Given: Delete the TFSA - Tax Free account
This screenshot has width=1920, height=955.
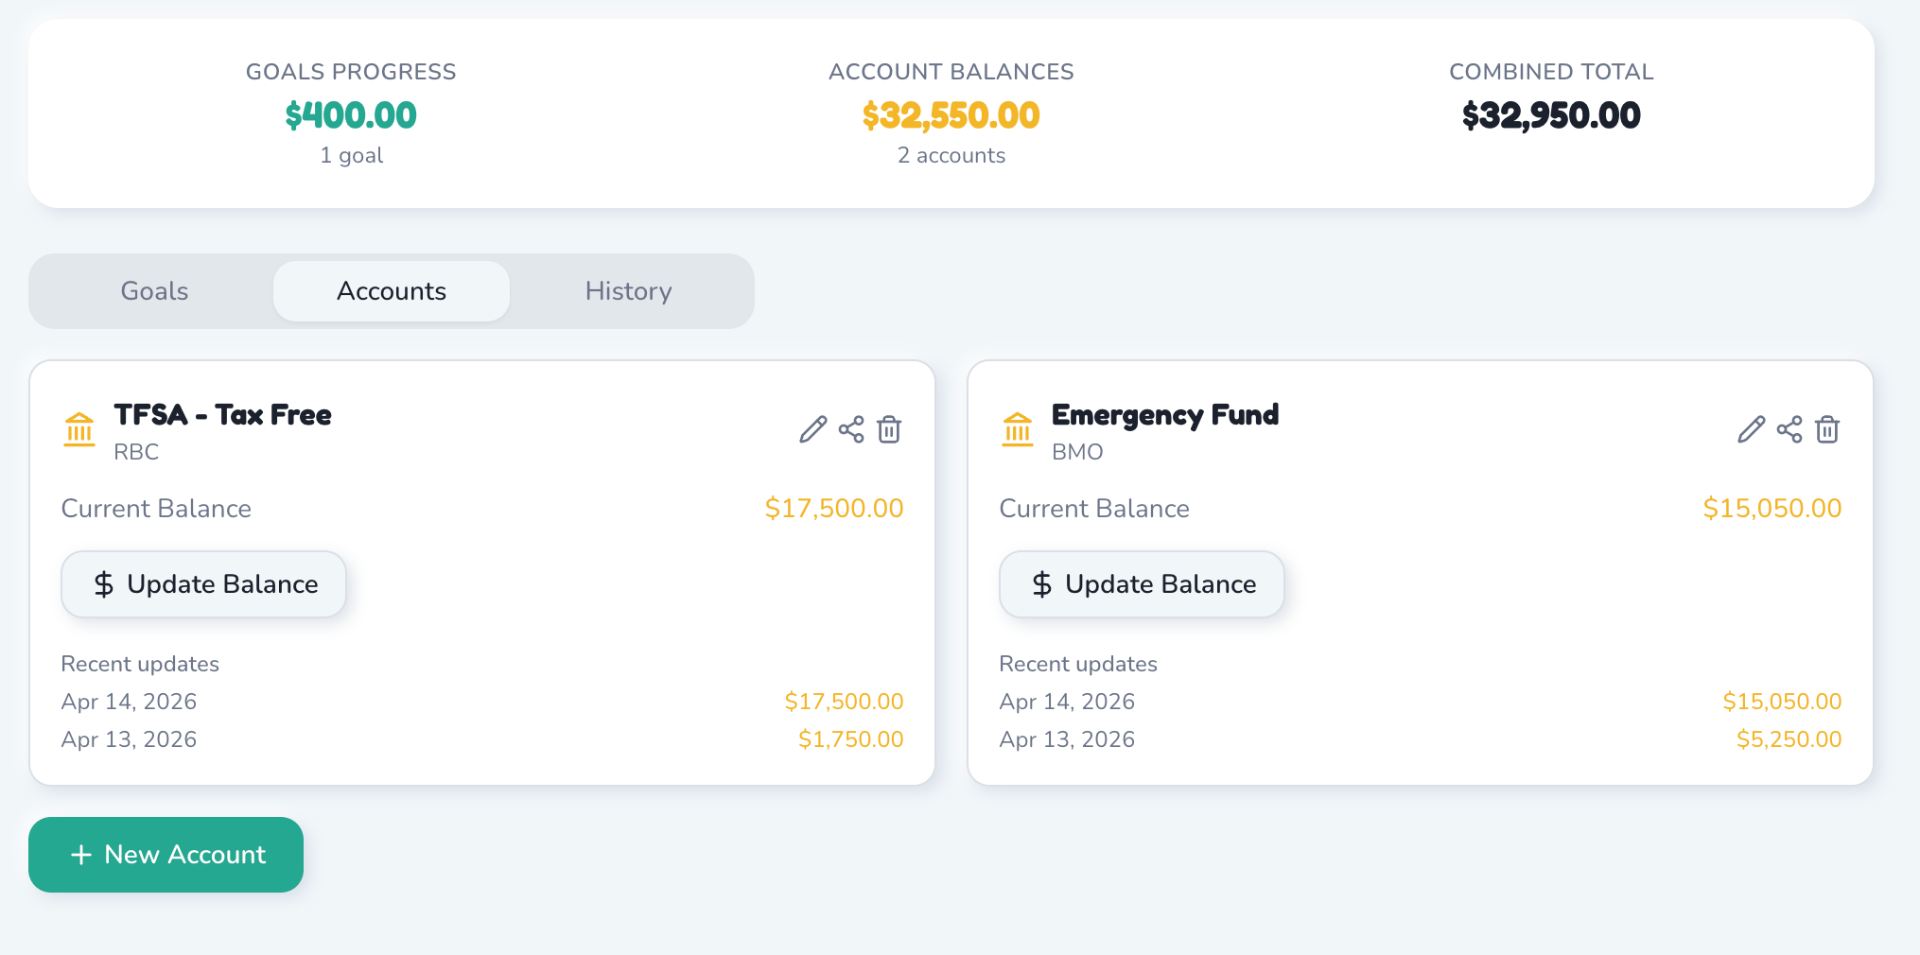Looking at the screenshot, I should tap(889, 430).
